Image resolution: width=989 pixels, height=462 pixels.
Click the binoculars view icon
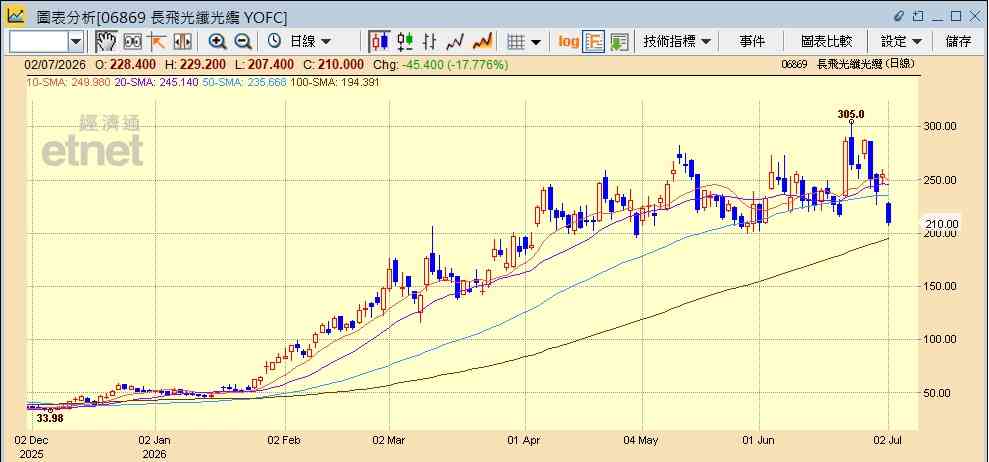pyautogui.click(x=132, y=42)
